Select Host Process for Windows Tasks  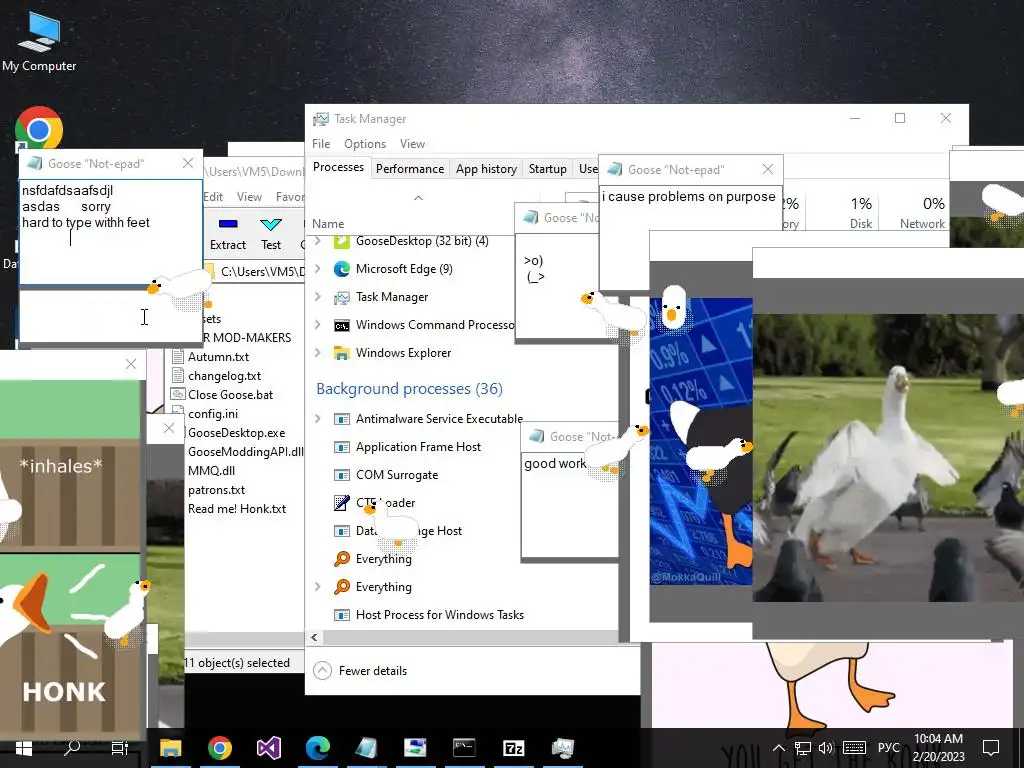(x=440, y=615)
